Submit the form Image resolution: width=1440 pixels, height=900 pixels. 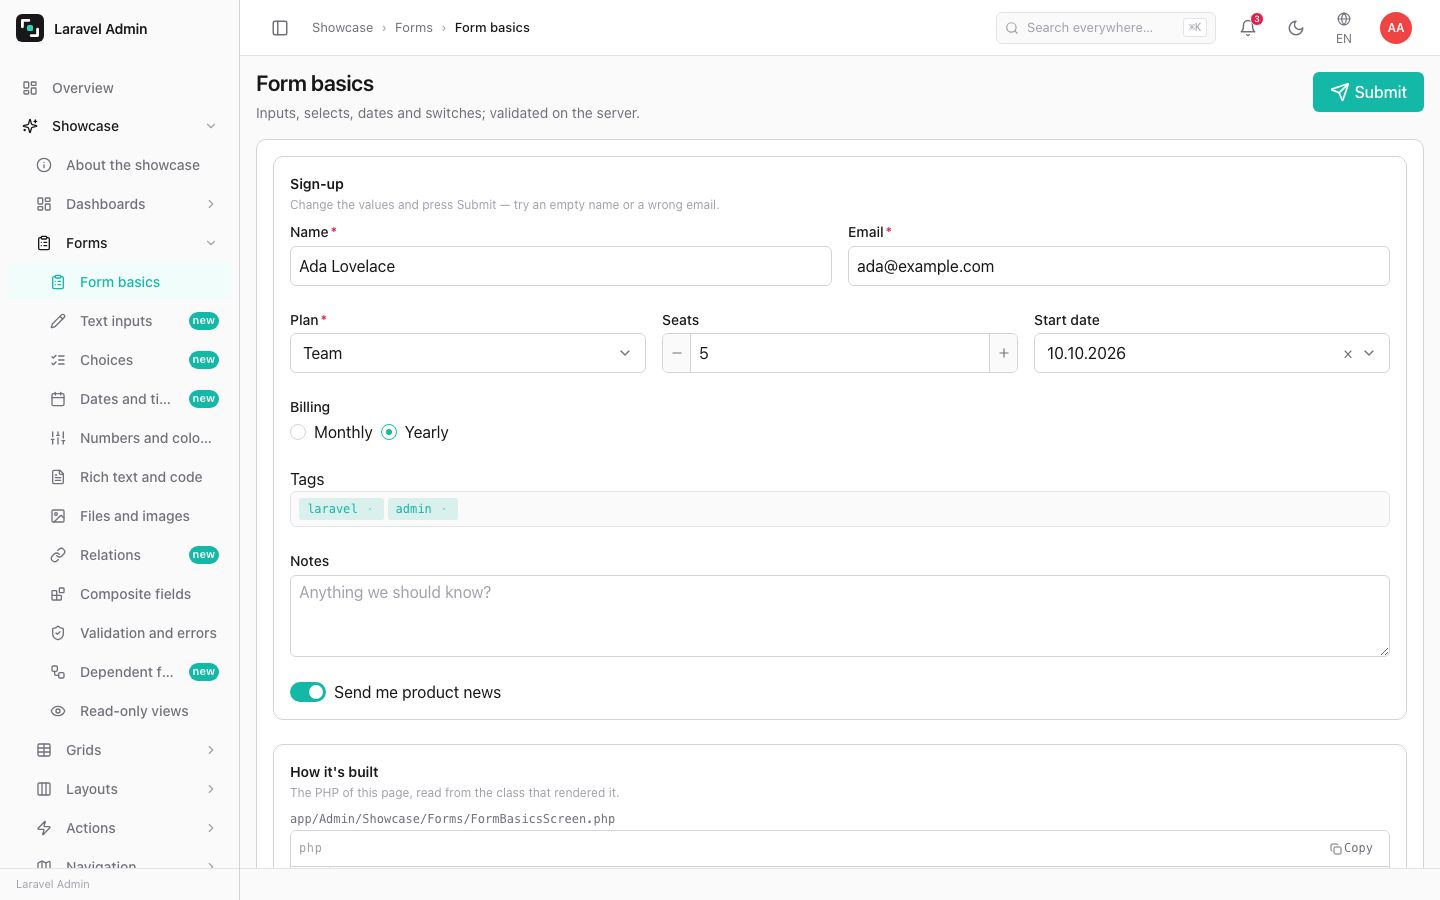[1368, 92]
